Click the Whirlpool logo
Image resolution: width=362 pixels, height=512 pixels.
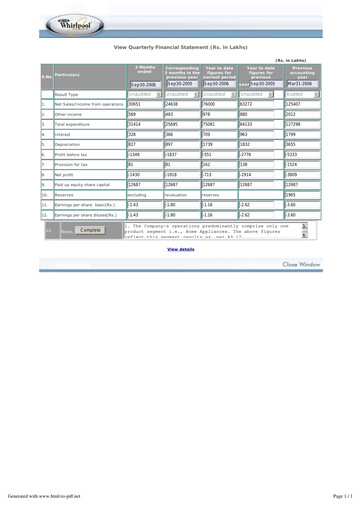point(75,25)
